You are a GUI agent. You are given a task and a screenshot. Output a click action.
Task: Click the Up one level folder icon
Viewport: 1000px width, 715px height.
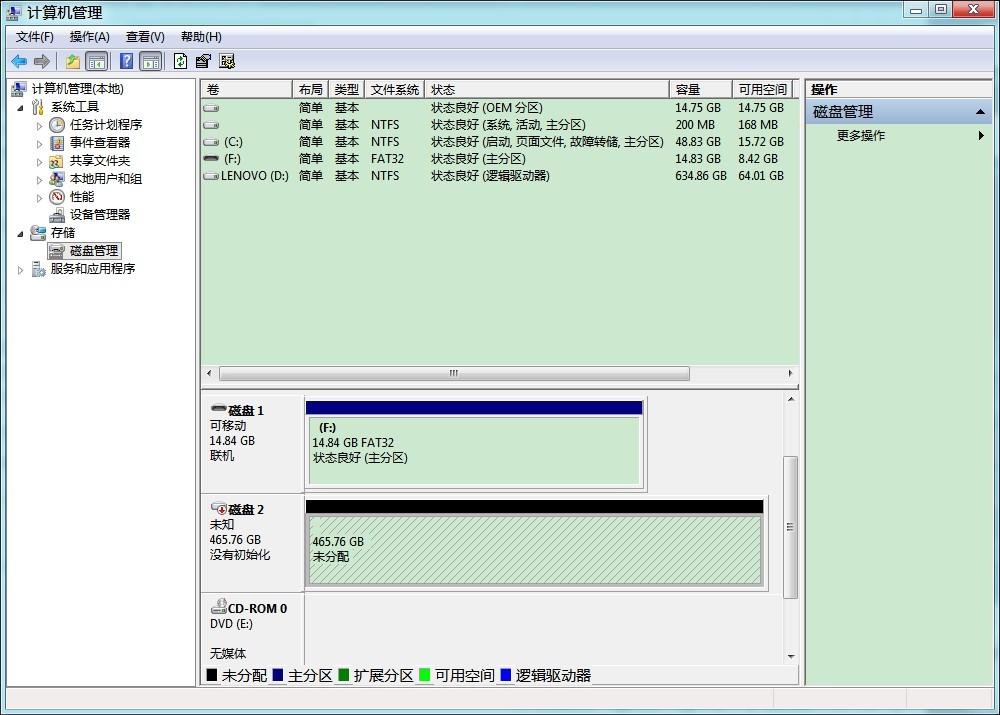click(x=73, y=61)
